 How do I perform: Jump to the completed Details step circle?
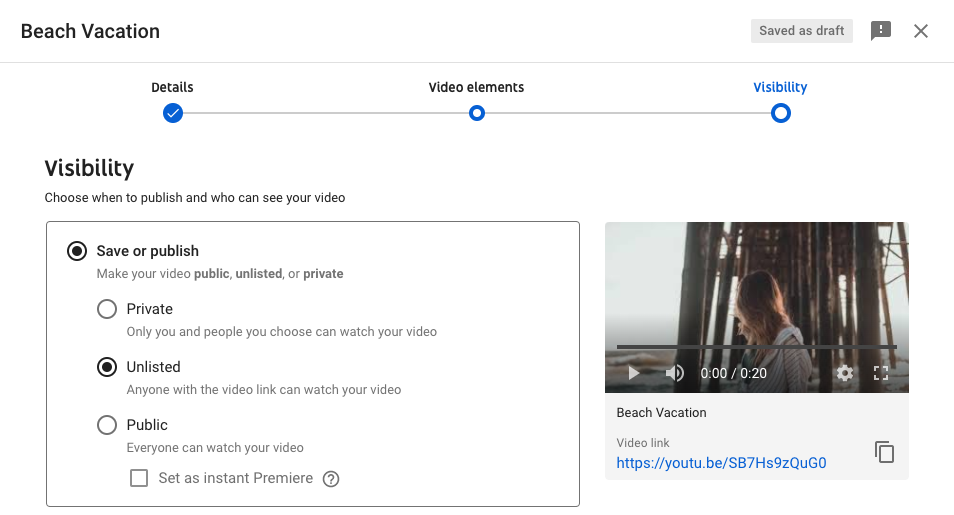(x=173, y=113)
